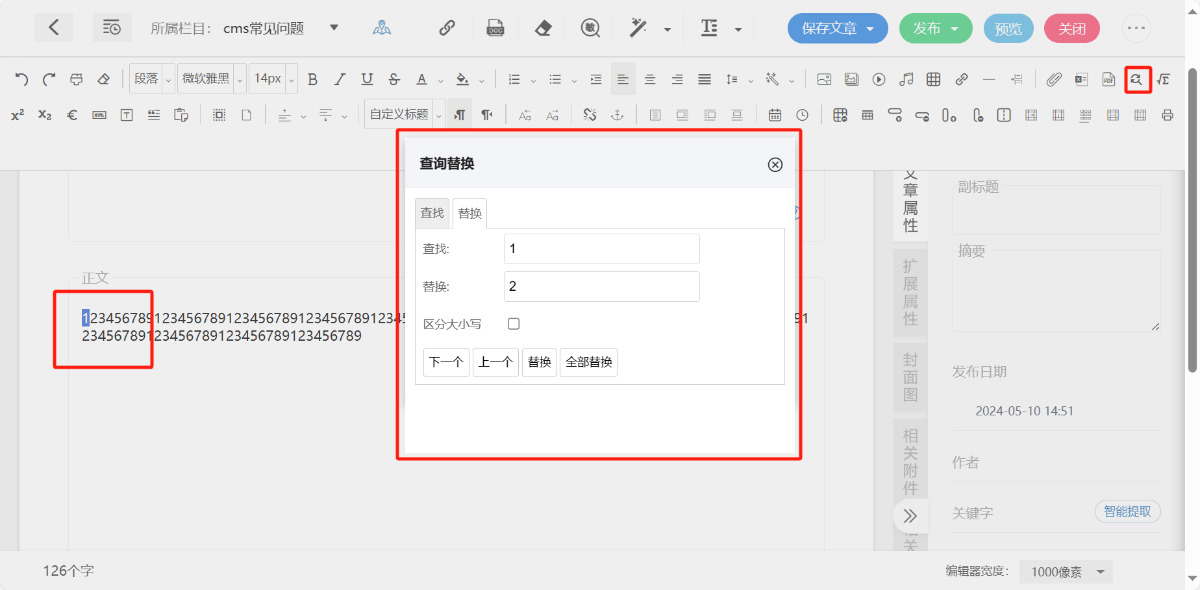Click the 替换 text input field
Screen dimensions: 1200x590
[x=601, y=287]
